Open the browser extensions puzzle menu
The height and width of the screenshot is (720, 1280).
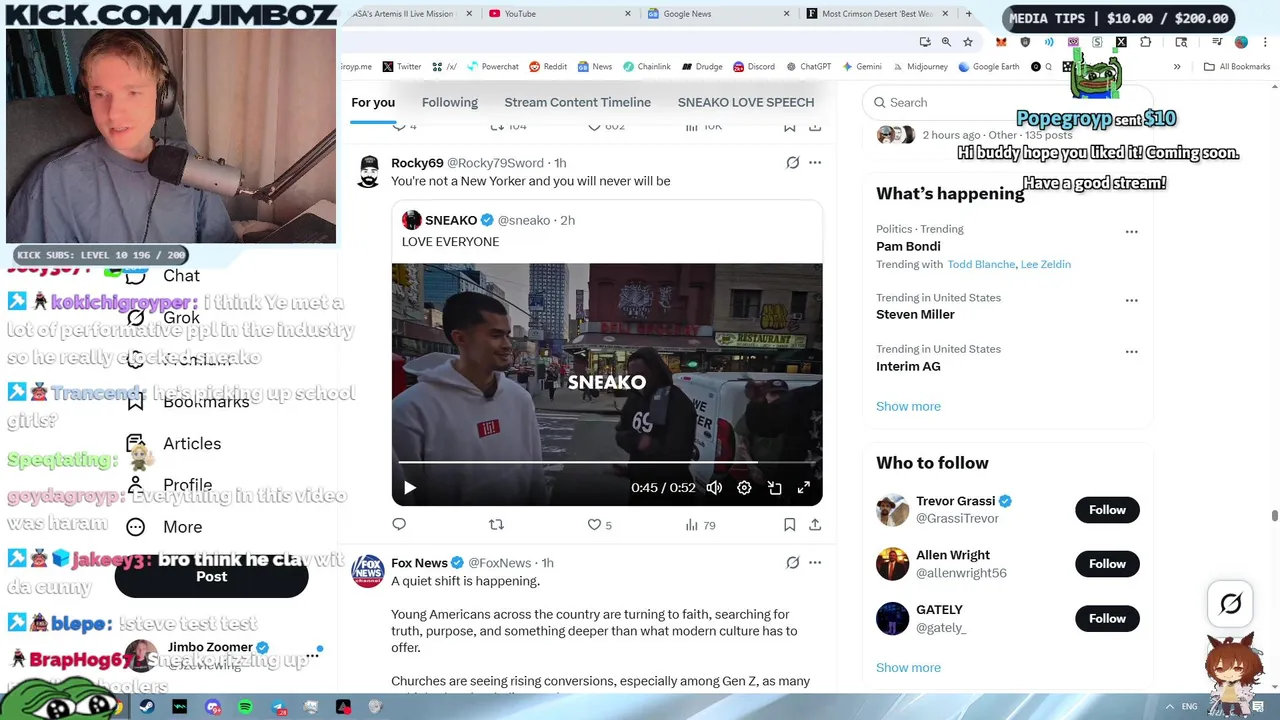[1145, 42]
